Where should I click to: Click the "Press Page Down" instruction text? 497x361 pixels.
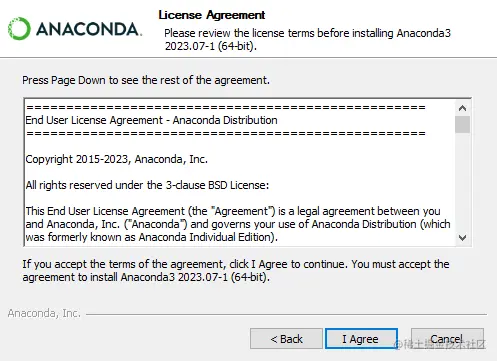click(146, 80)
